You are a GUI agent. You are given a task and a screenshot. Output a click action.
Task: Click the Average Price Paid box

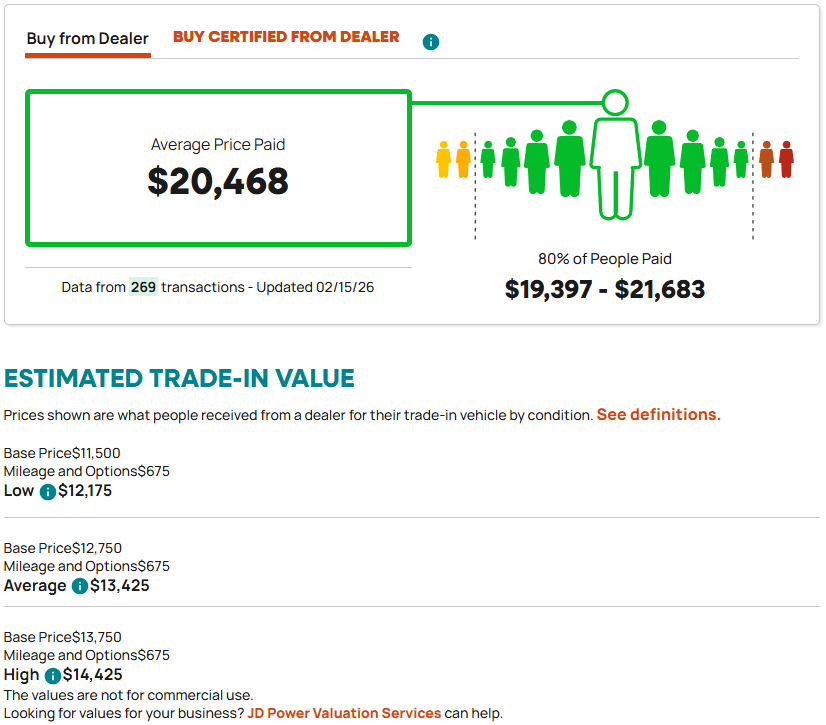point(218,168)
